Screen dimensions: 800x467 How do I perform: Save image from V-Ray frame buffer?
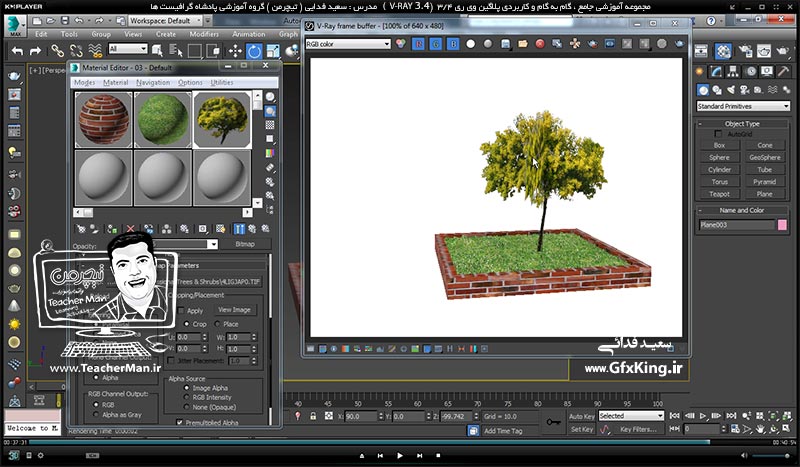pos(505,44)
